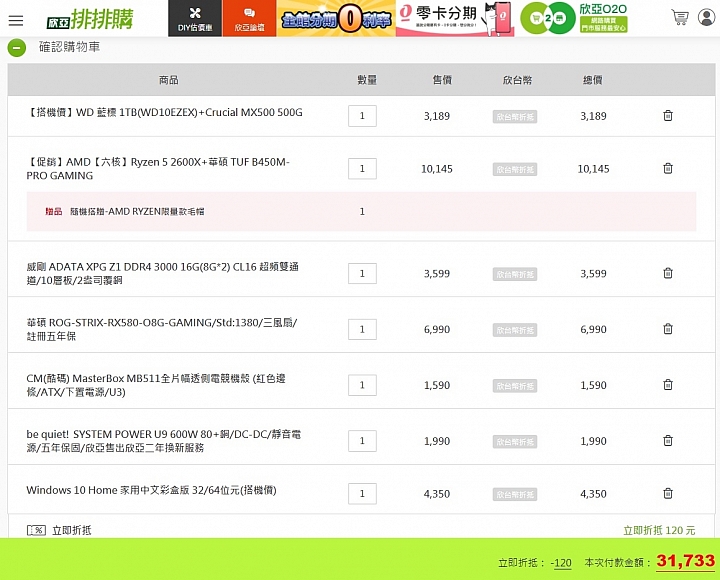720x580 pixels.
Task: Apply 欣台幣折抵 for be quiet! power supply
Action: [515, 442]
